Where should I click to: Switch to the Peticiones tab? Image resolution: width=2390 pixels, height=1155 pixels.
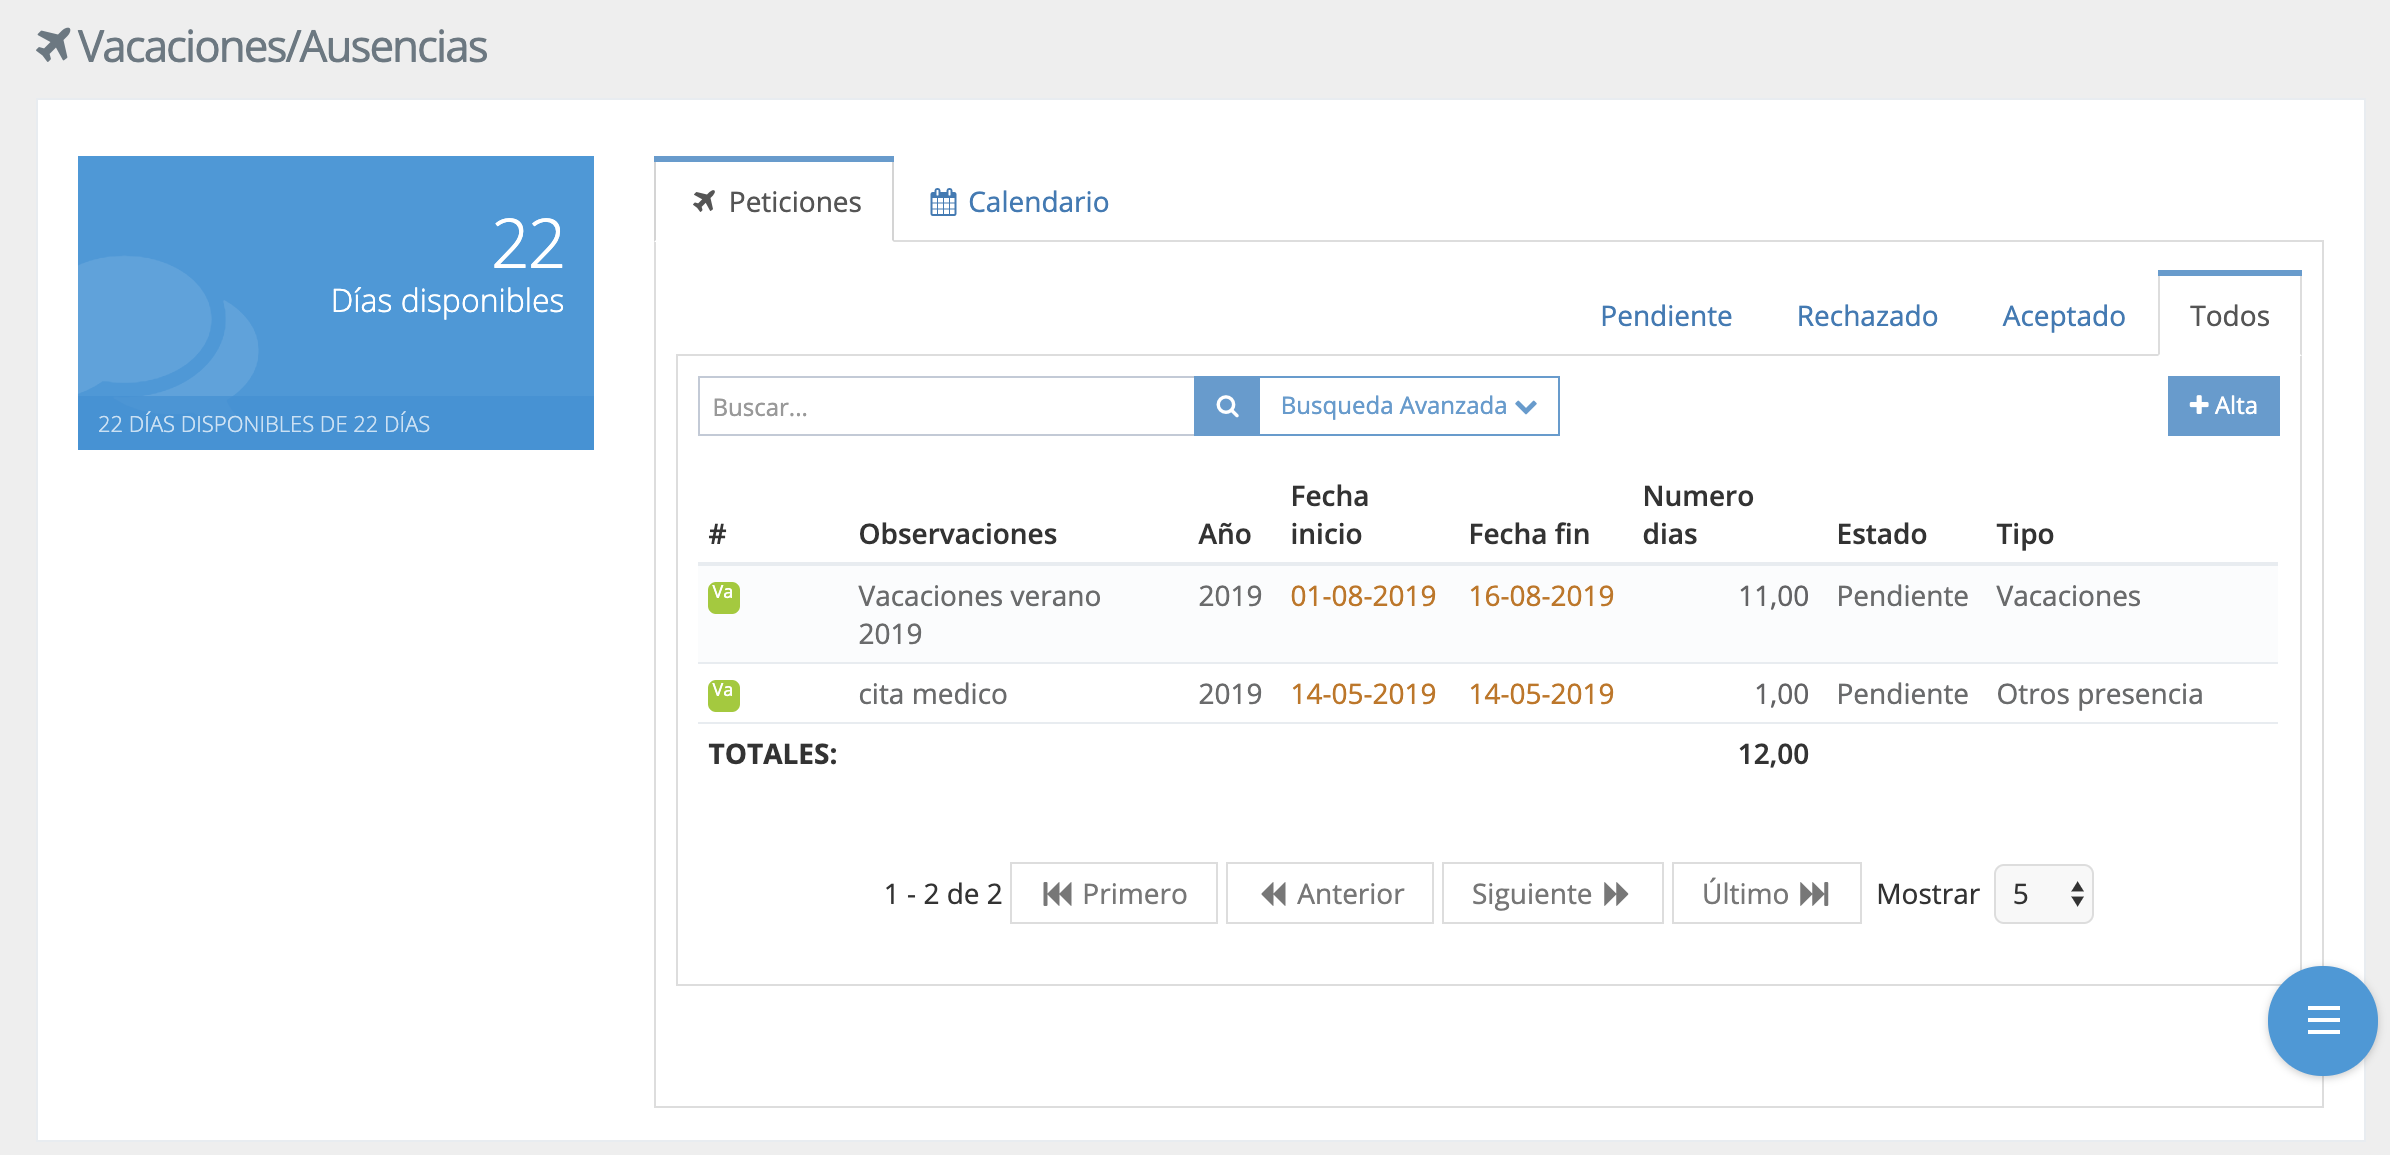774,202
